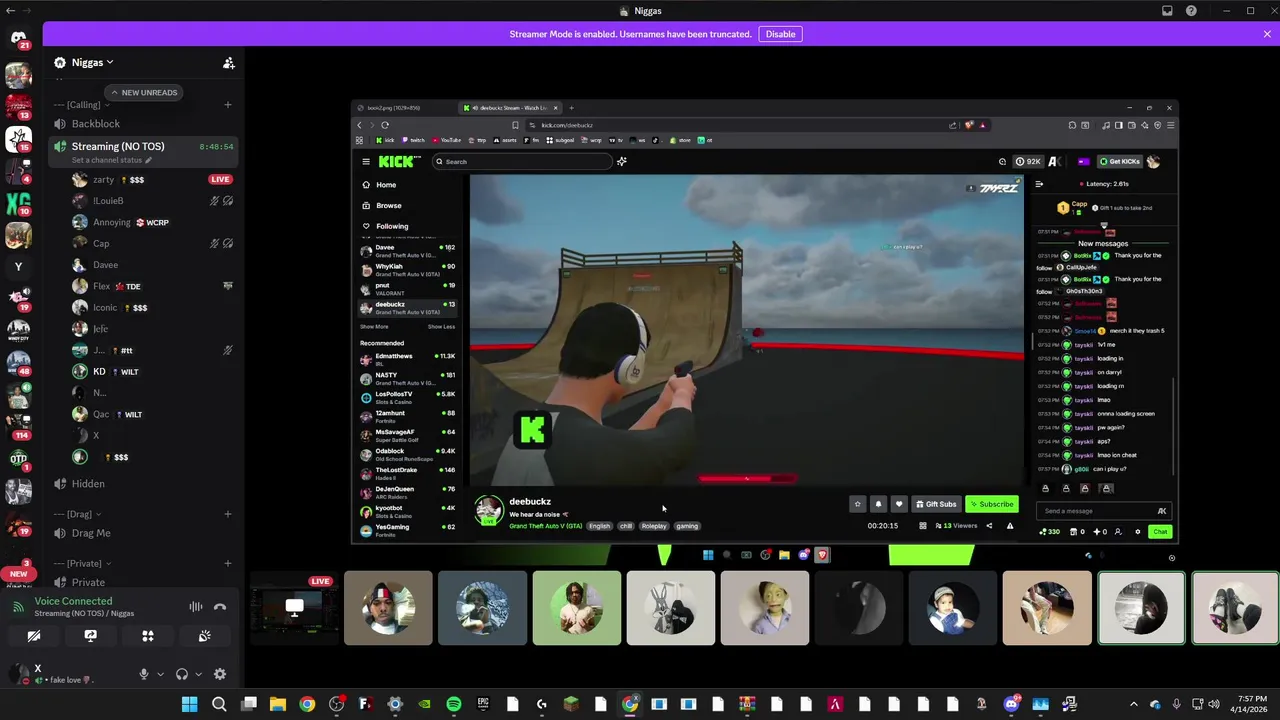This screenshot has height=720, width=1280.
Task: Select the LIVE stream tile in the participant strip
Action: [294, 608]
